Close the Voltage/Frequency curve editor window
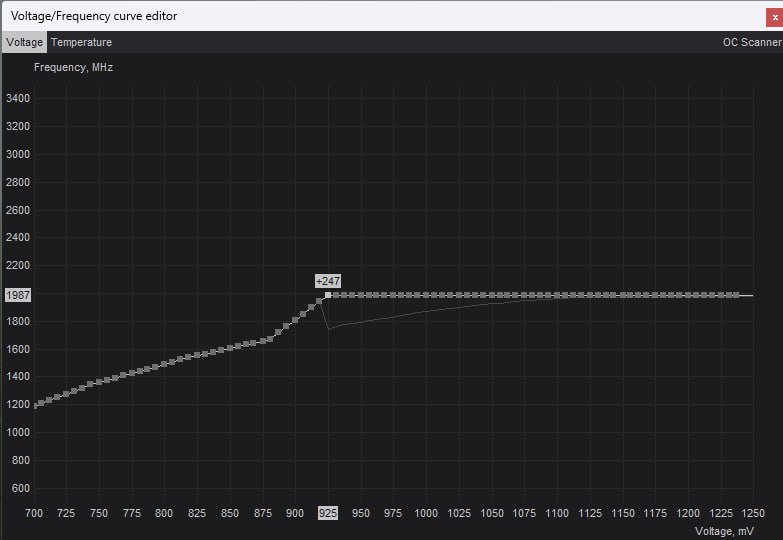783x540 pixels. pyautogui.click(x=775, y=17)
